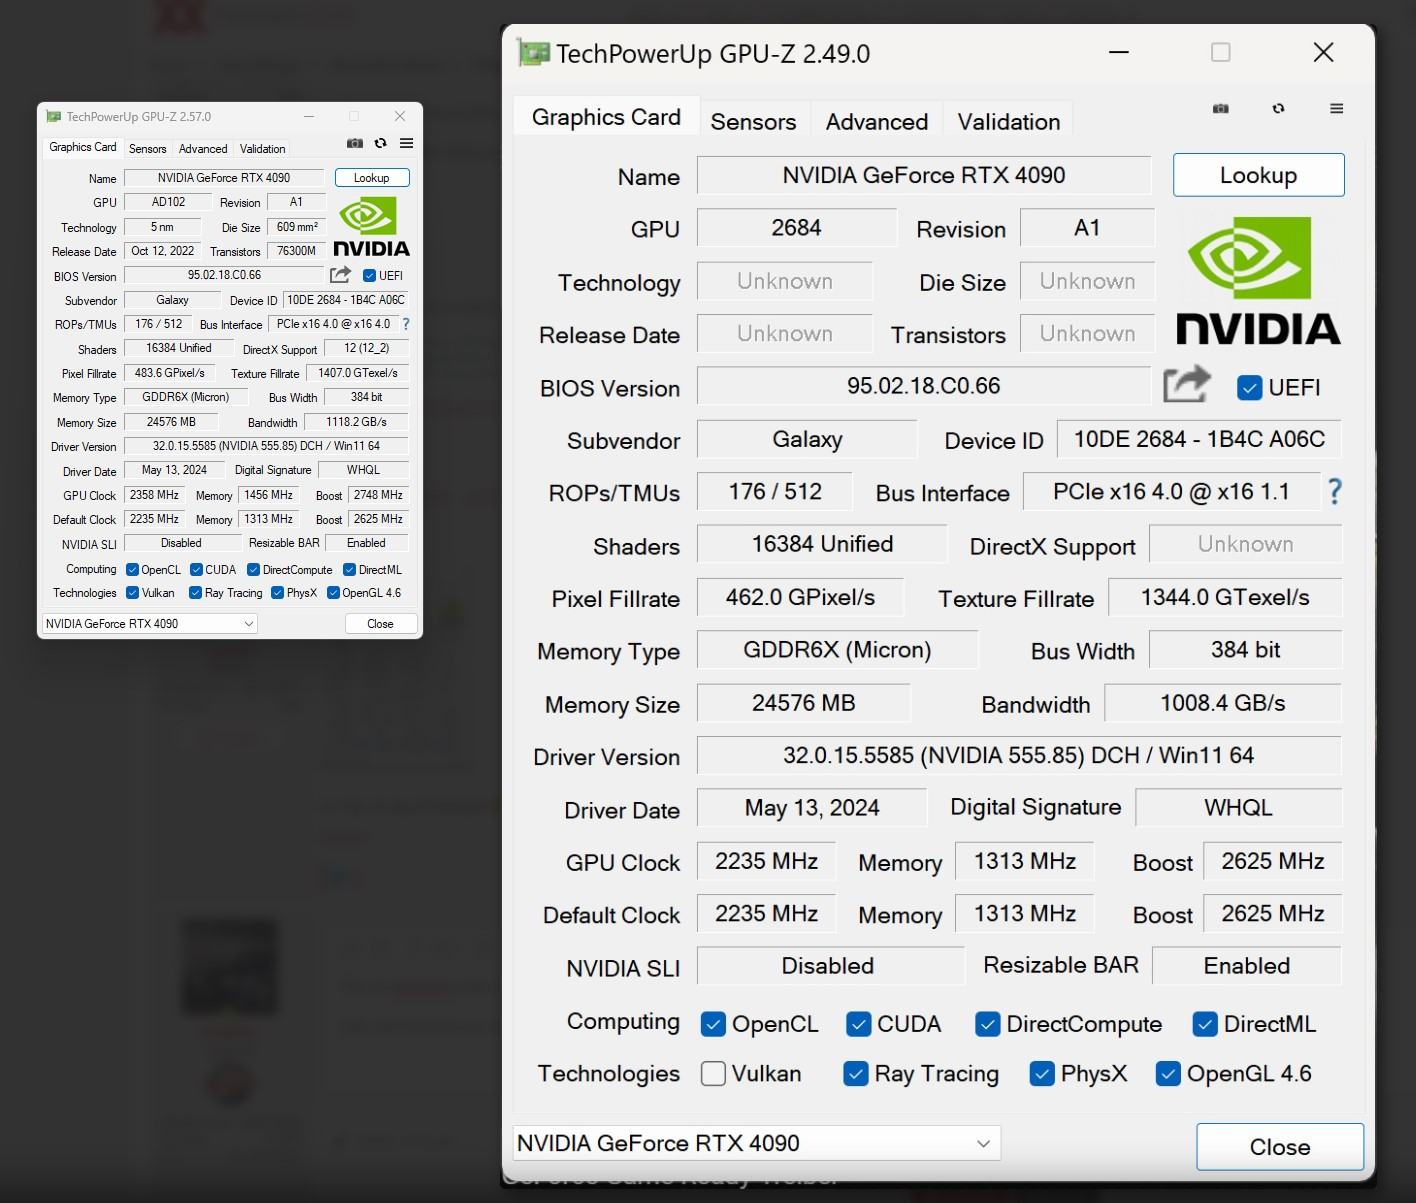Click the Driver Version field in GPU-Z 2.49.0
This screenshot has height=1203, width=1416.
1018,755
